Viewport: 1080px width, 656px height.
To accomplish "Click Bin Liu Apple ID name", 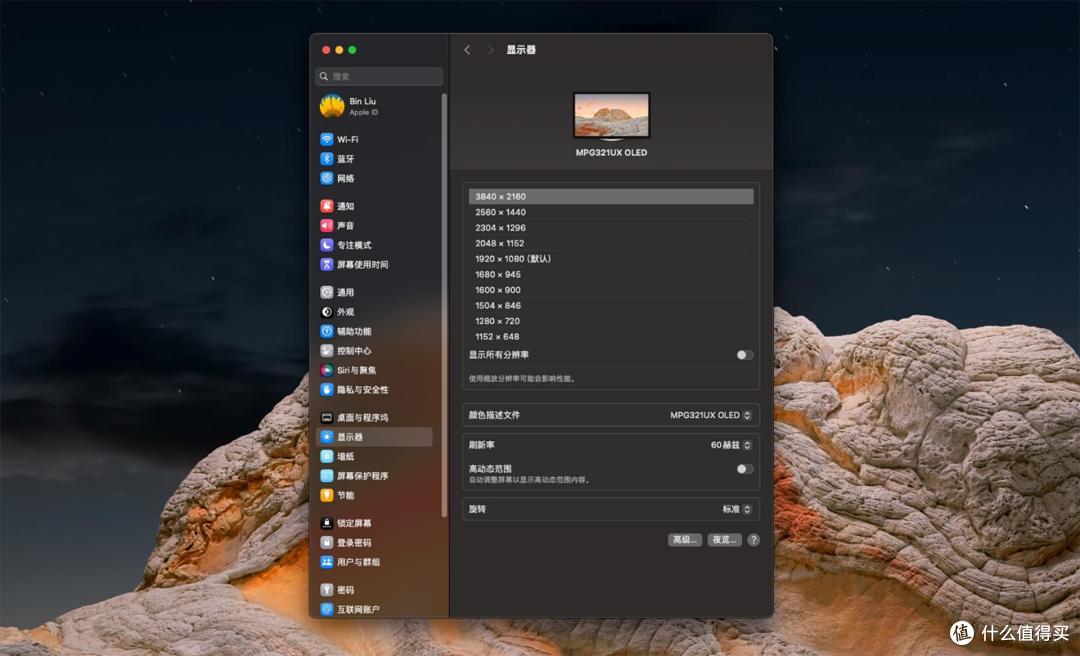I will pyautogui.click(x=363, y=106).
